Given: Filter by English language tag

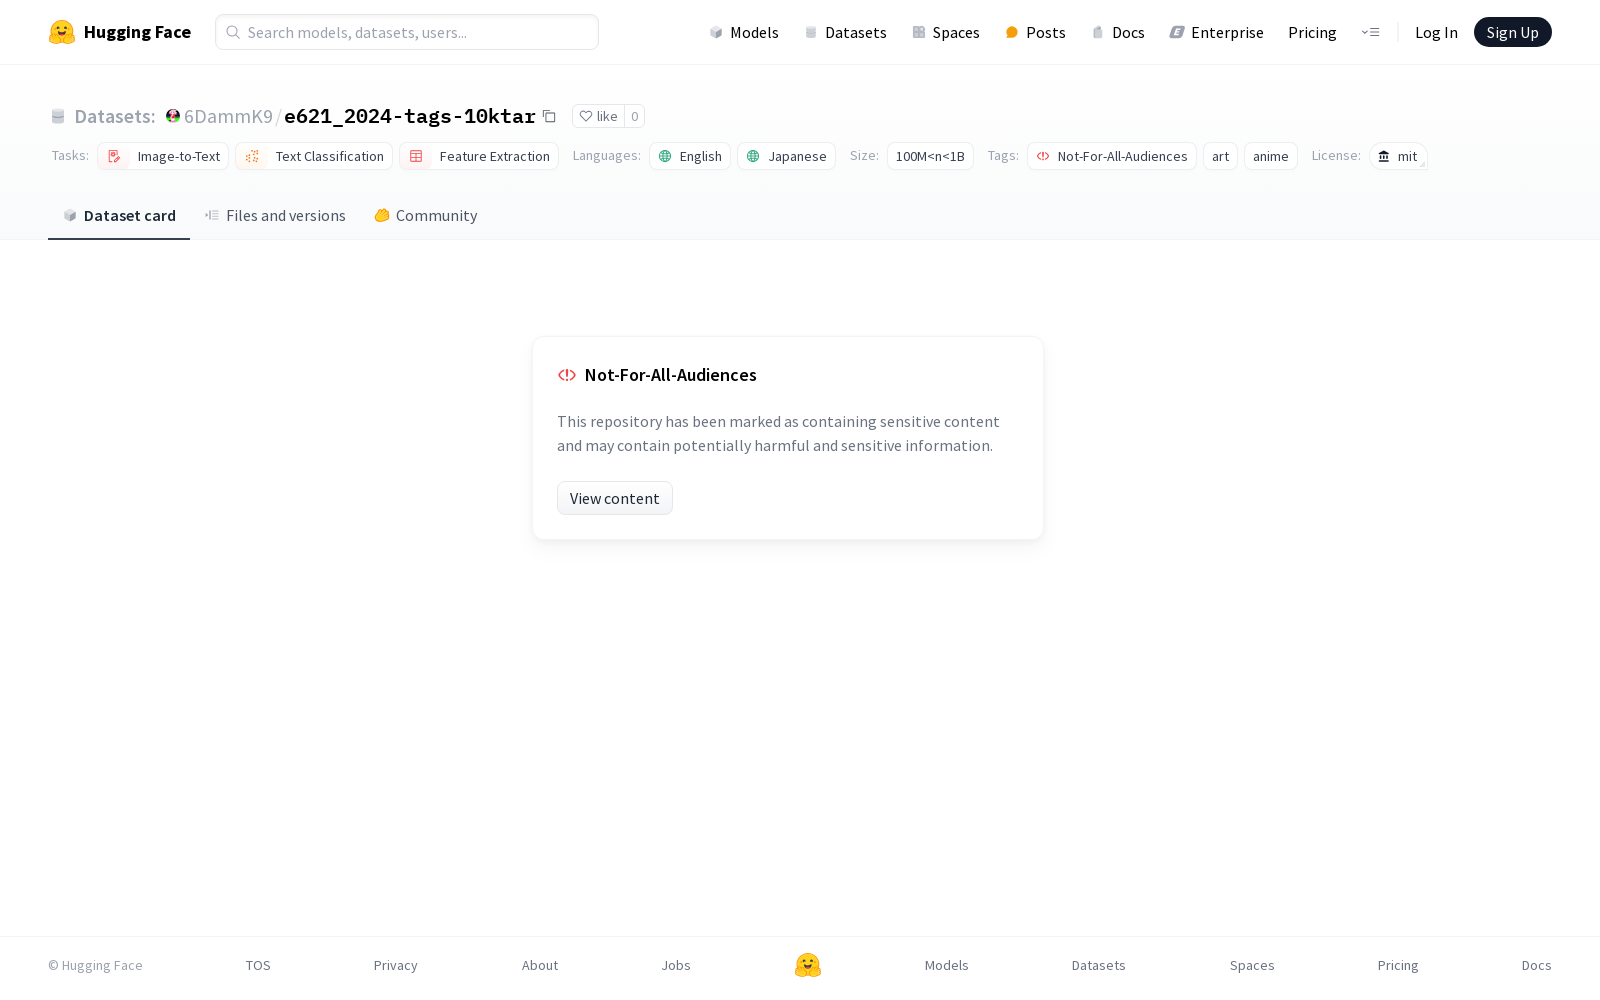Looking at the screenshot, I should point(690,156).
